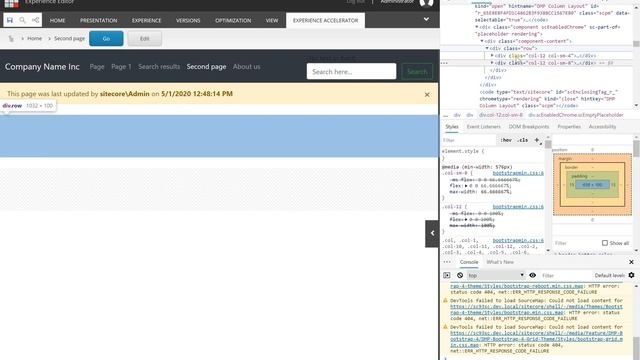640x360 pixels.
Task: Open the console settings gear
Action: pos(631,276)
